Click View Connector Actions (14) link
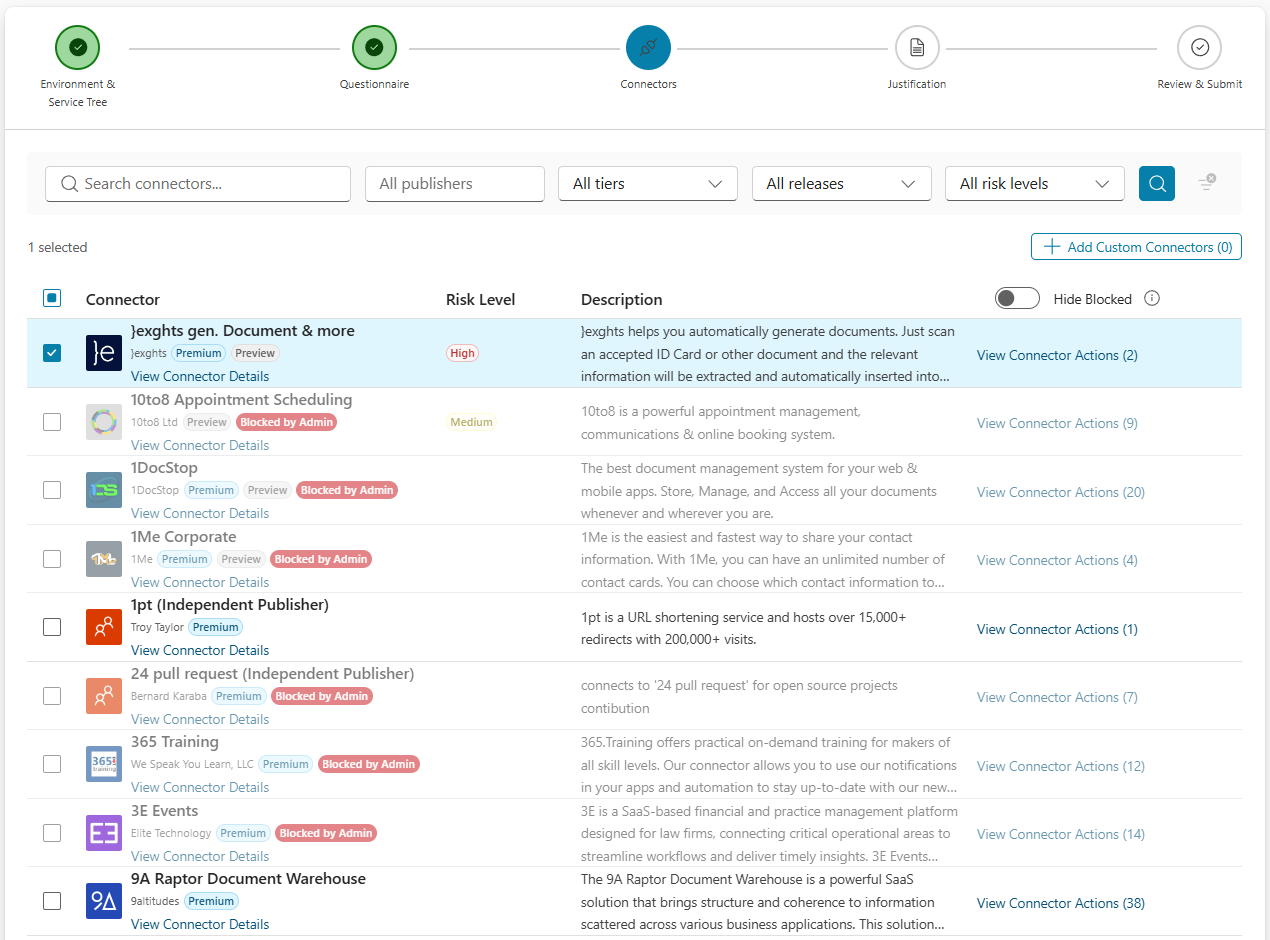This screenshot has width=1270, height=940. pos(1061,834)
